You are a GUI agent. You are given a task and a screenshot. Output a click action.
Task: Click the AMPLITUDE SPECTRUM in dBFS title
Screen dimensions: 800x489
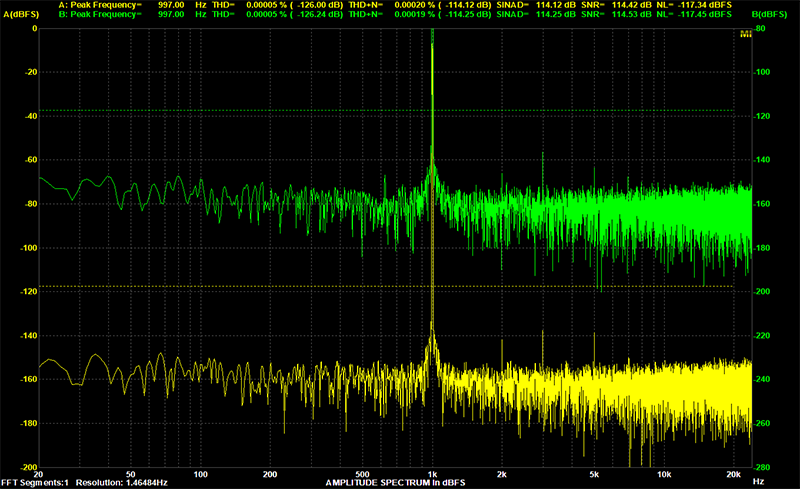pos(395,482)
